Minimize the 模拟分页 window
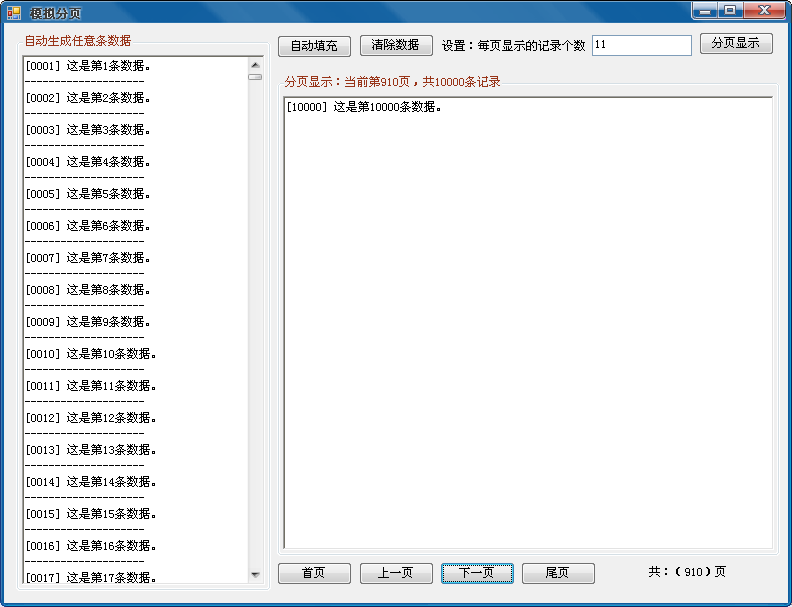The height and width of the screenshot is (607, 792). pos(705,10)
